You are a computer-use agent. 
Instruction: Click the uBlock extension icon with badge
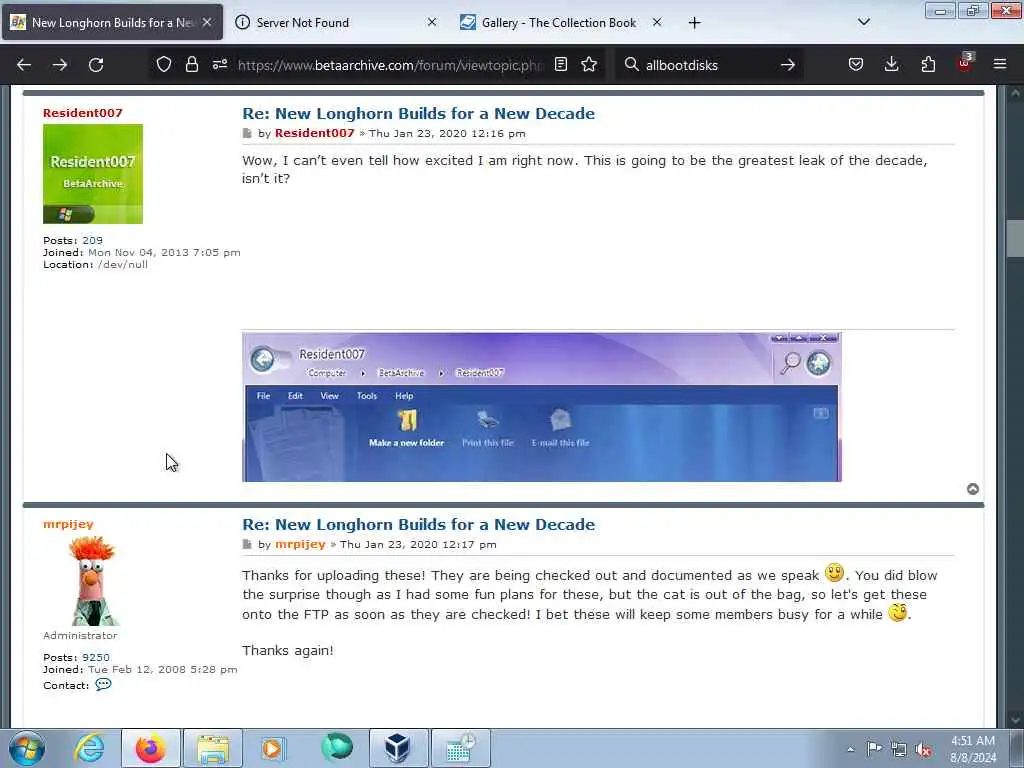(x=965, y=63)
